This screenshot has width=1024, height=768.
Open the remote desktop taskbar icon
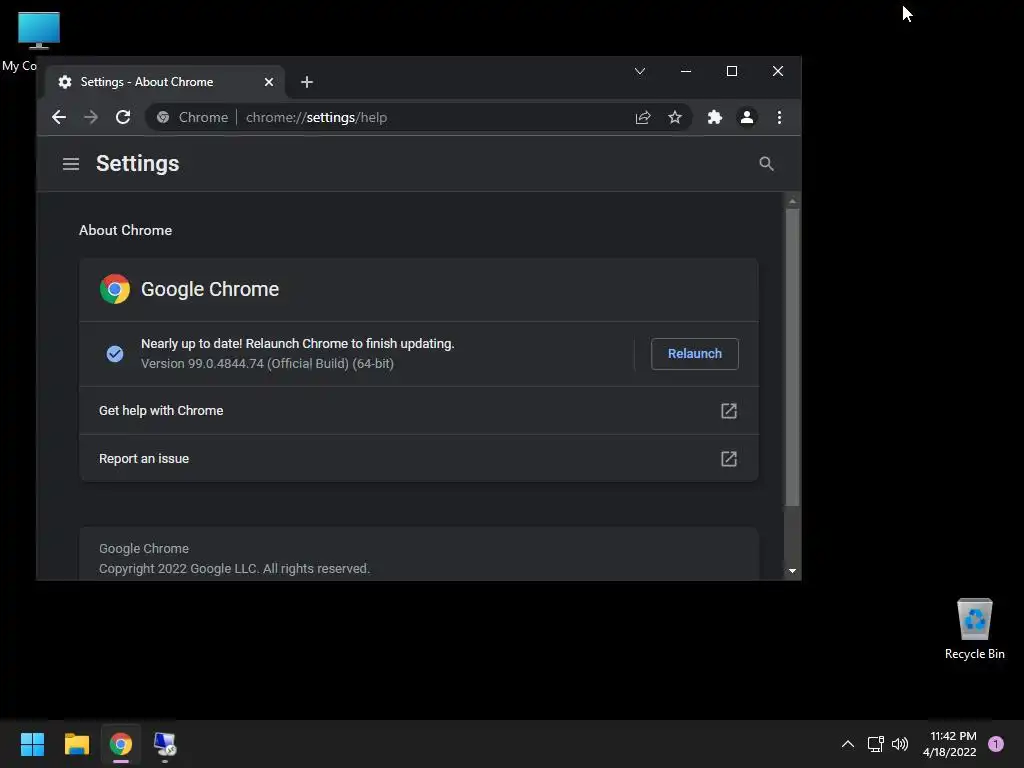165,744
